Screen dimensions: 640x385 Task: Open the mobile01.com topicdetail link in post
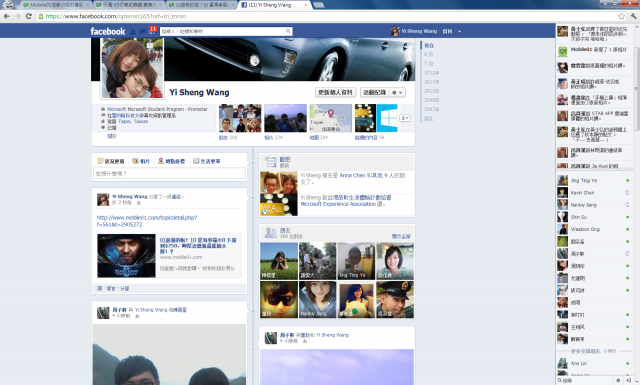[x=147, y=221]
